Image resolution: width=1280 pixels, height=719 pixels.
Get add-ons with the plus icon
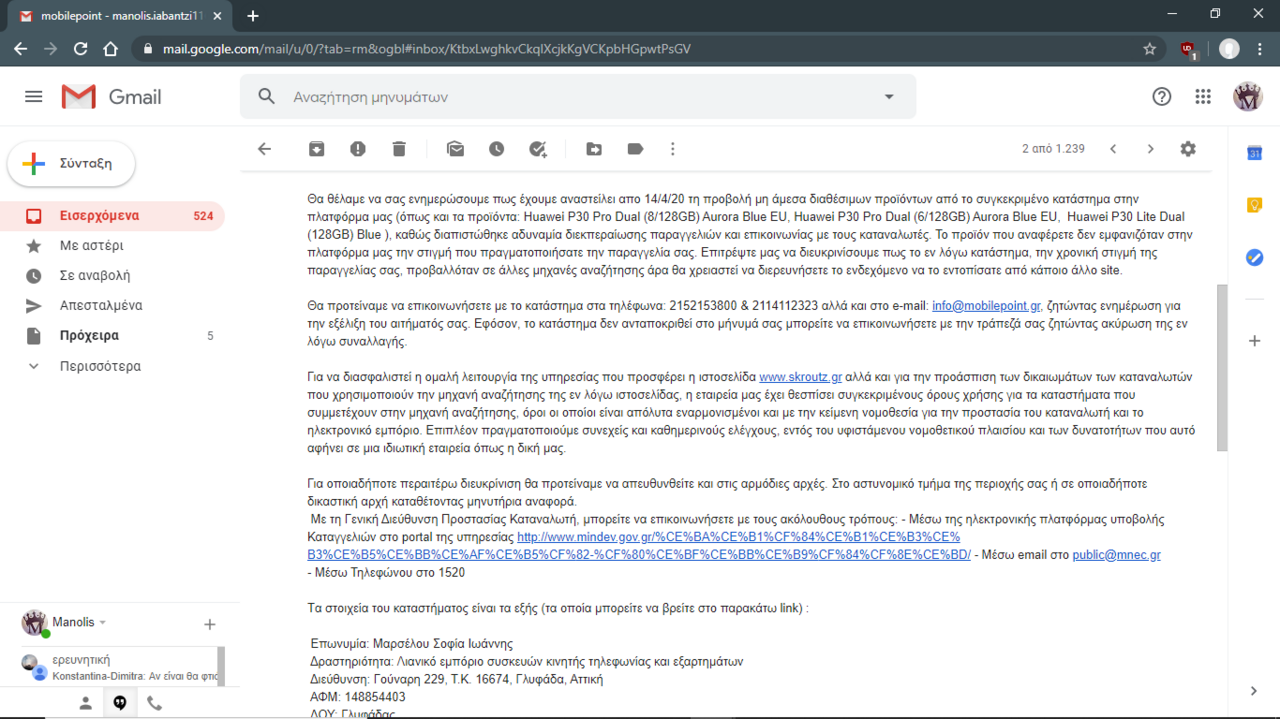click(x=1254, y=341)
